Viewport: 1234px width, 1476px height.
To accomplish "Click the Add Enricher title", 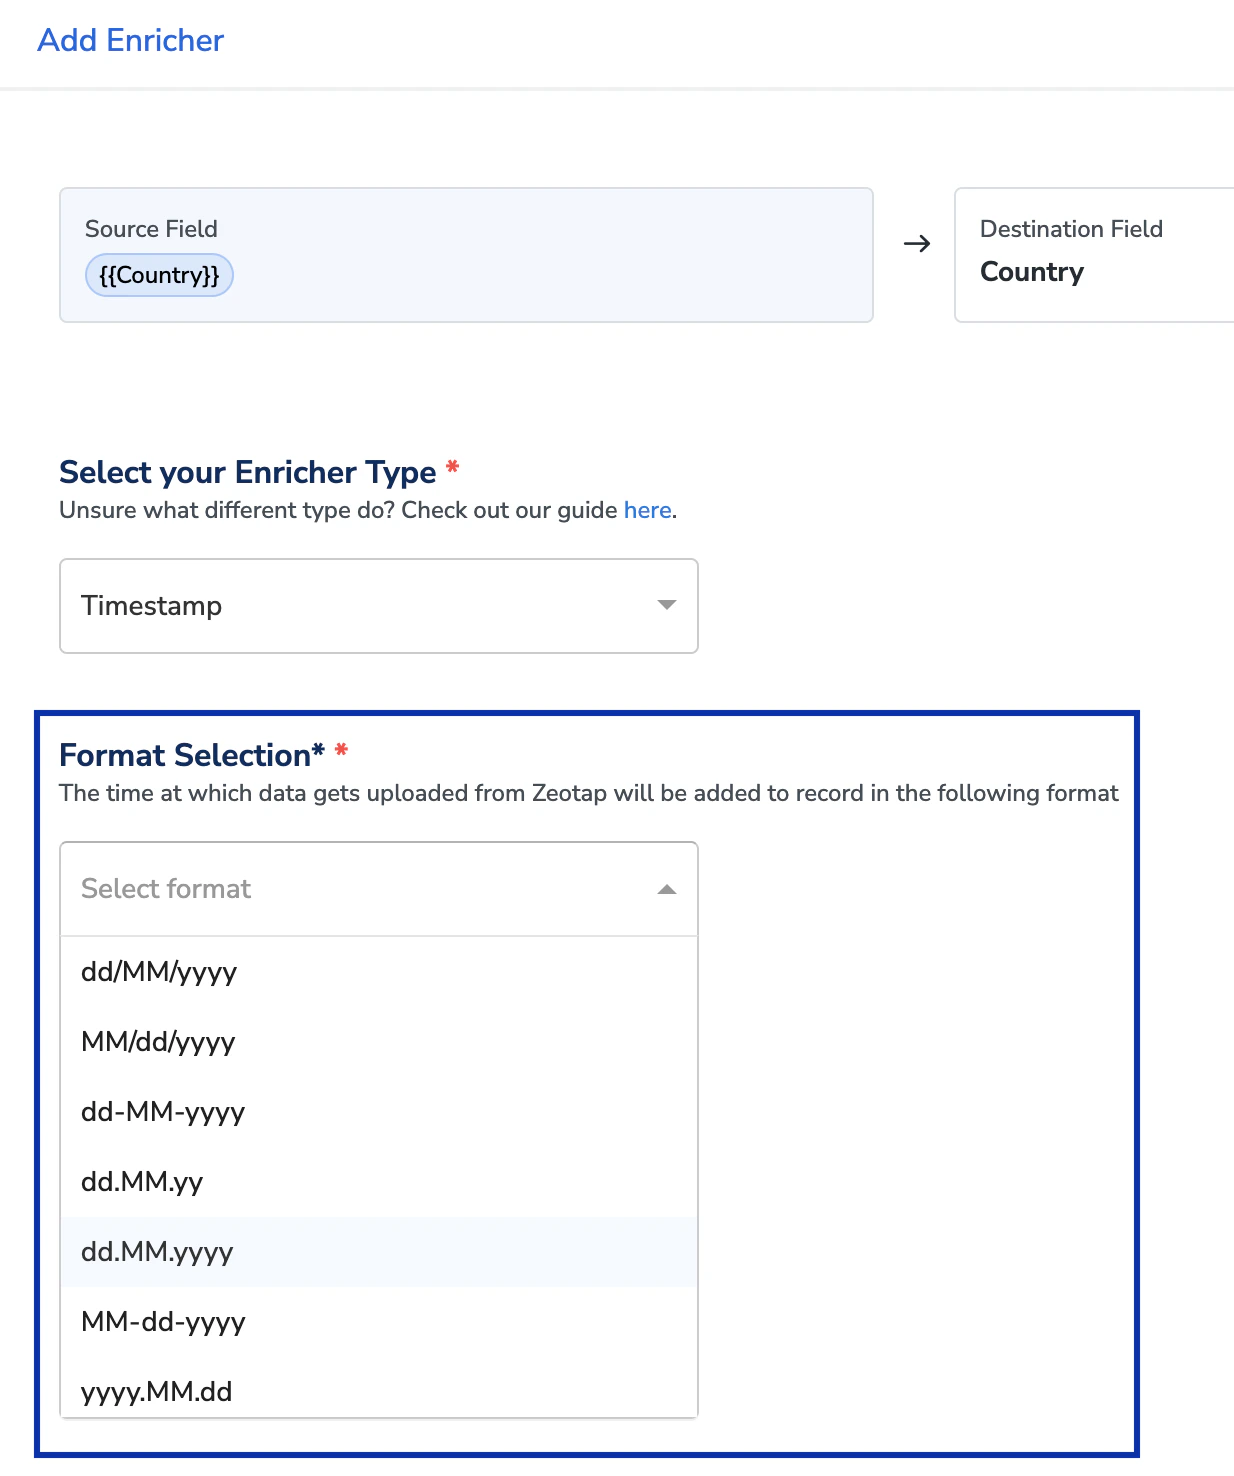I will (131, 40).
